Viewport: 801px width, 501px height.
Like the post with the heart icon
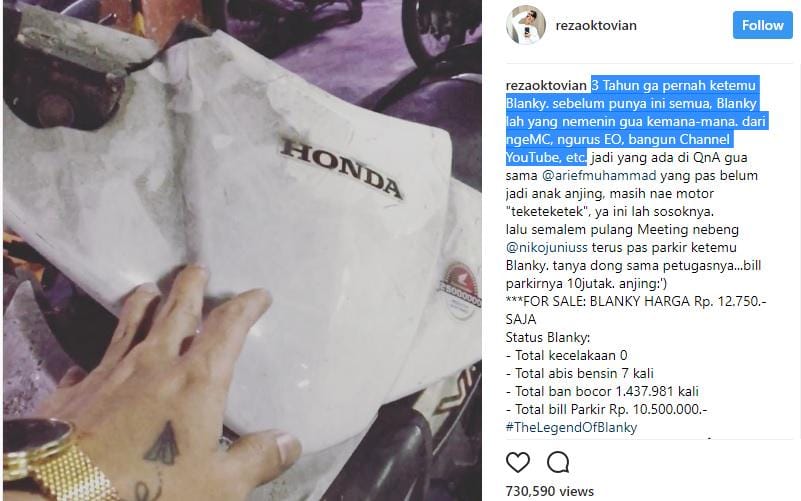point(517,462)
